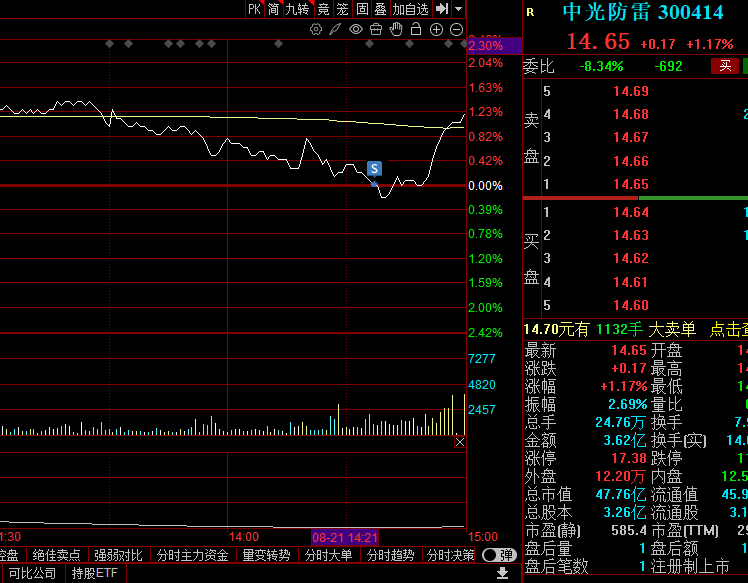The image size is (748, 583).
Task: Open the 分时趋势 tab
Action: coord(390,555)
